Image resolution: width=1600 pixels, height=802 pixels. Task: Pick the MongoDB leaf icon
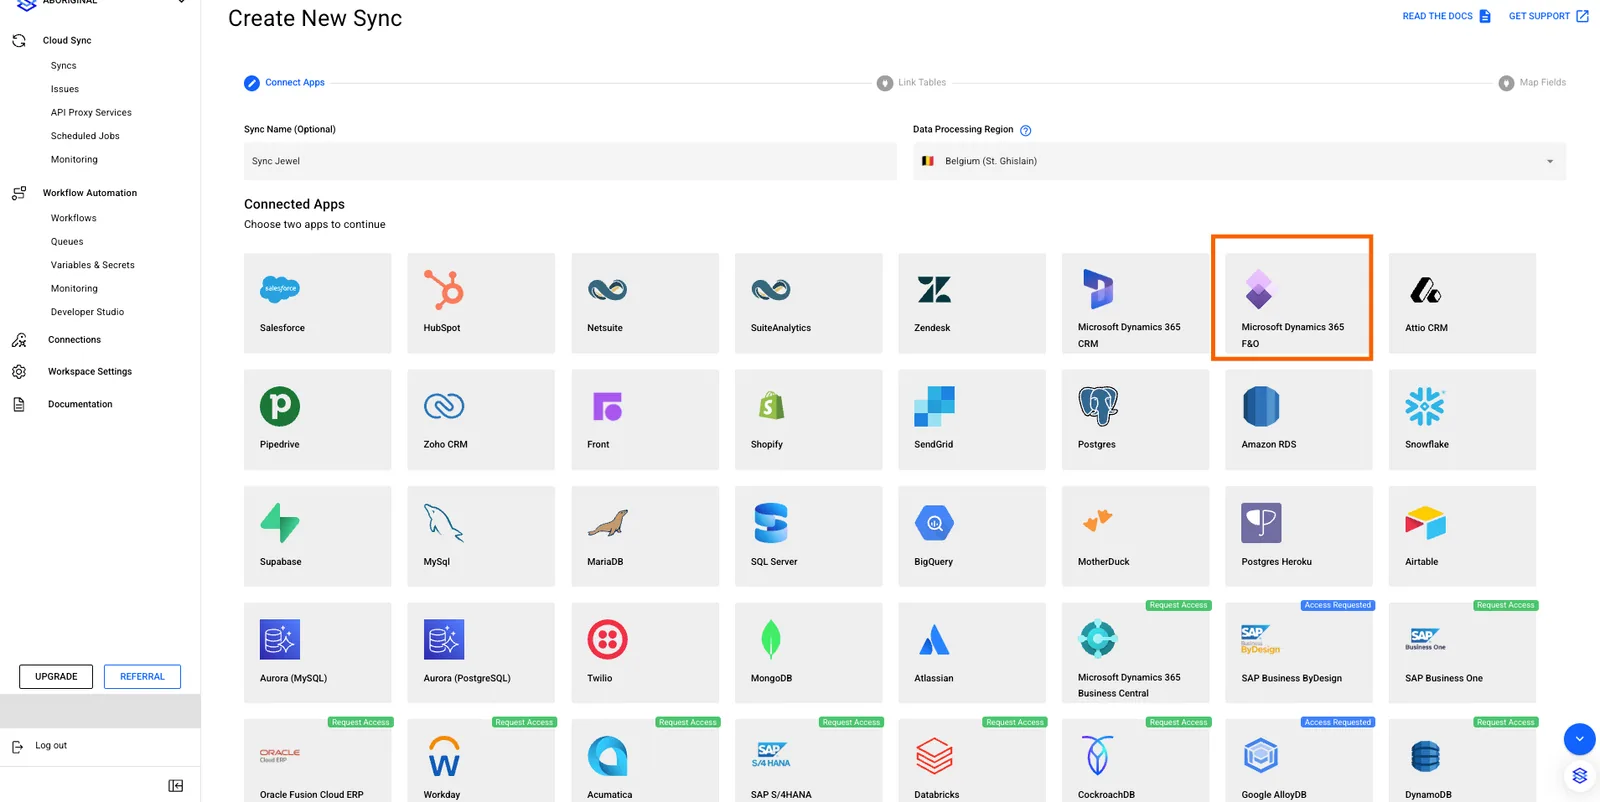point(771,640)
